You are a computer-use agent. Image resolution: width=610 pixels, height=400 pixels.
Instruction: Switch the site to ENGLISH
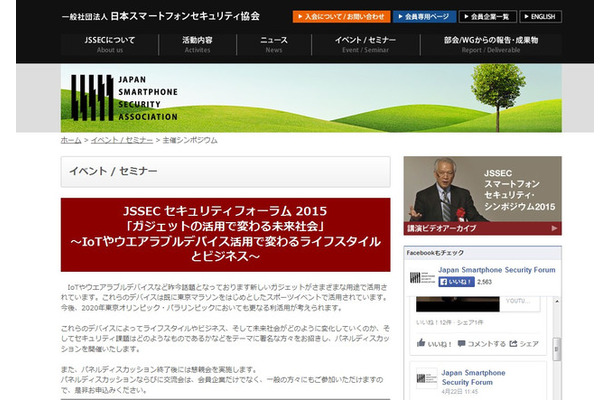click(540, 17)
